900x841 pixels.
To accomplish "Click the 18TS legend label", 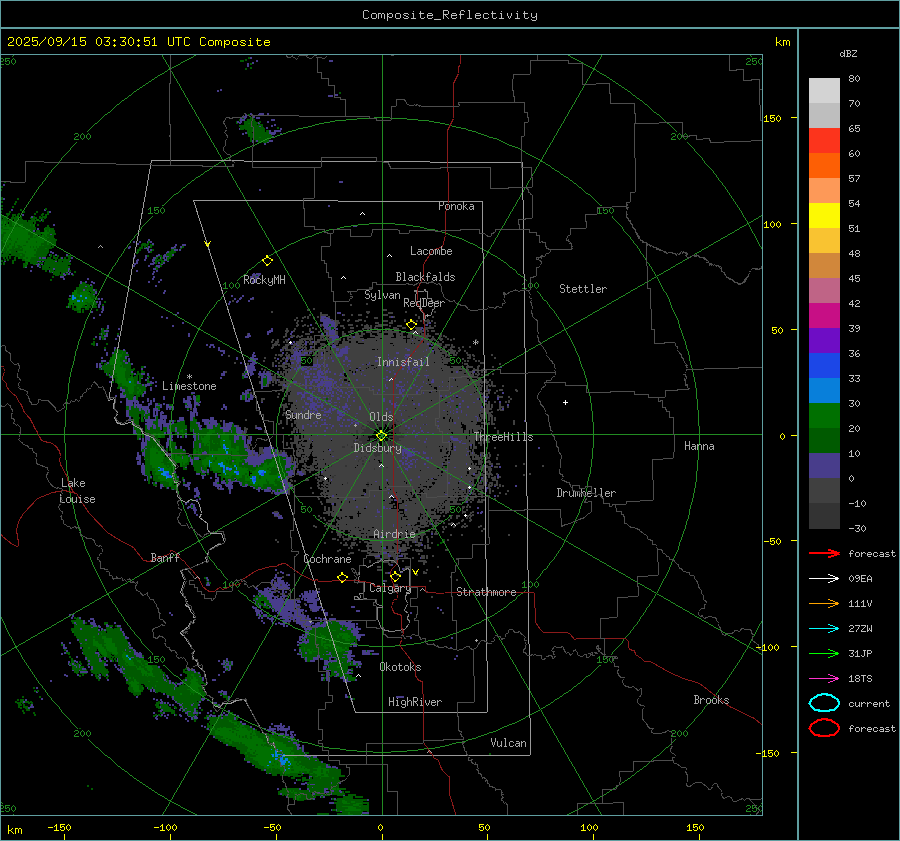I will pos(860,679).
